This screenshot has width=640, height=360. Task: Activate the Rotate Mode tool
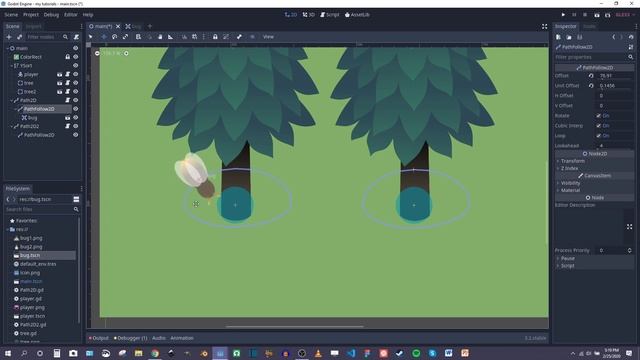tap(115, 37)
